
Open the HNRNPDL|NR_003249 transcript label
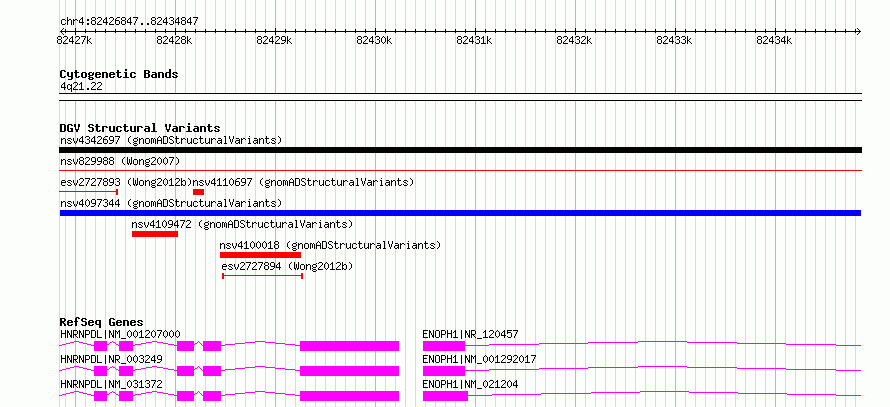click(111, 359)
